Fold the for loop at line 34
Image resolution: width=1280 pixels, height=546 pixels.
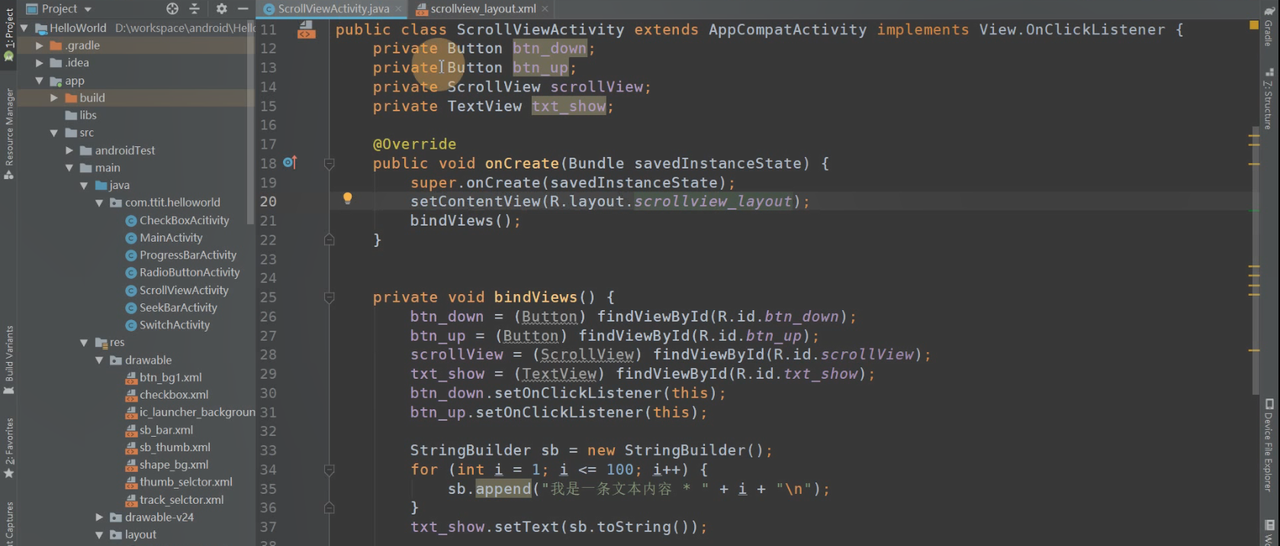pos(329,469)
